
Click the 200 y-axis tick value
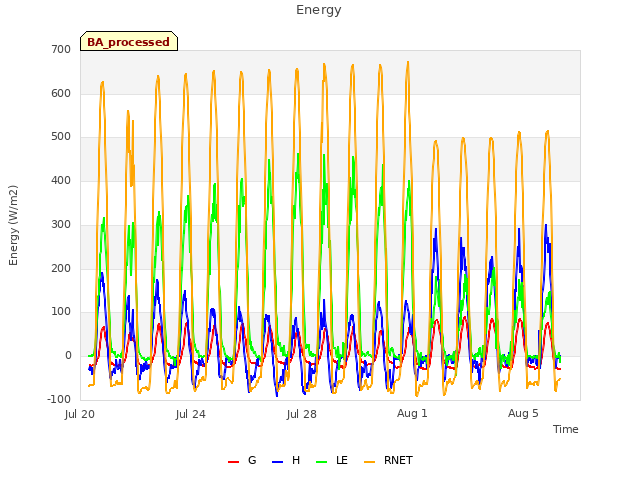coord(61,268)
